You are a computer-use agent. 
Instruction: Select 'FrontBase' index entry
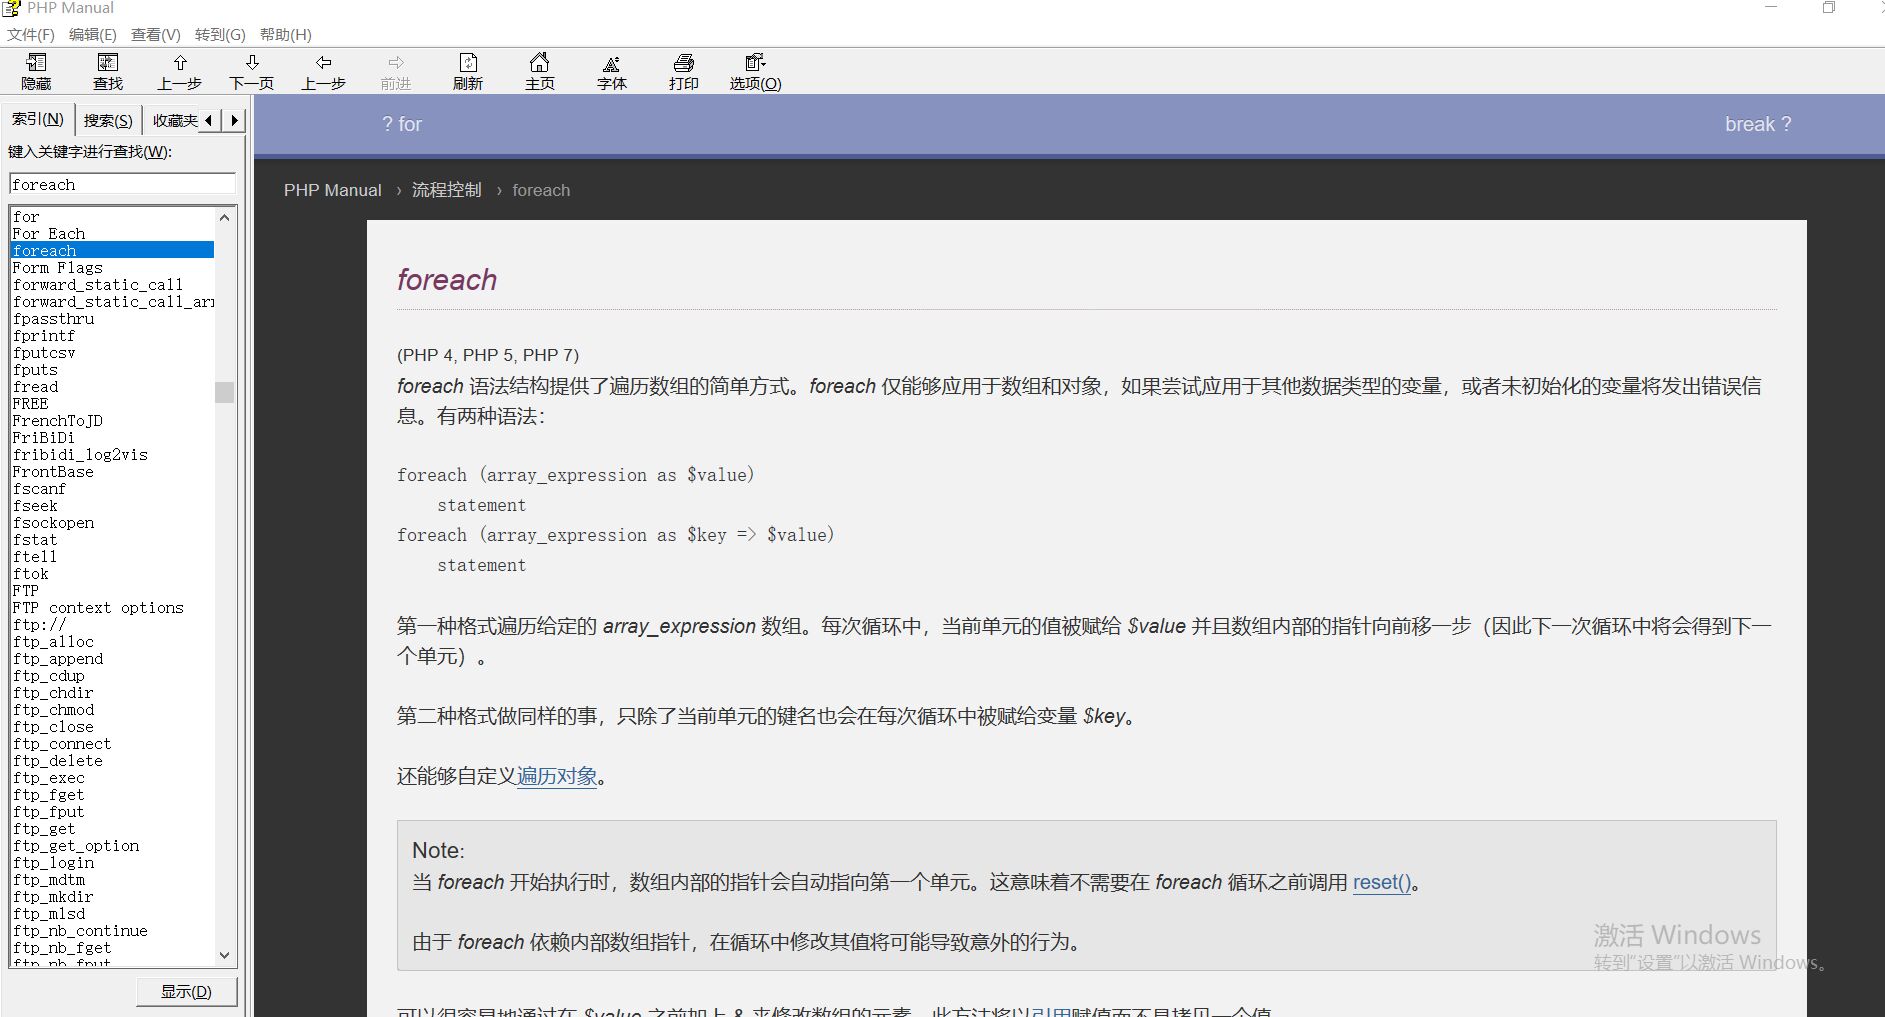coord(53,471)
